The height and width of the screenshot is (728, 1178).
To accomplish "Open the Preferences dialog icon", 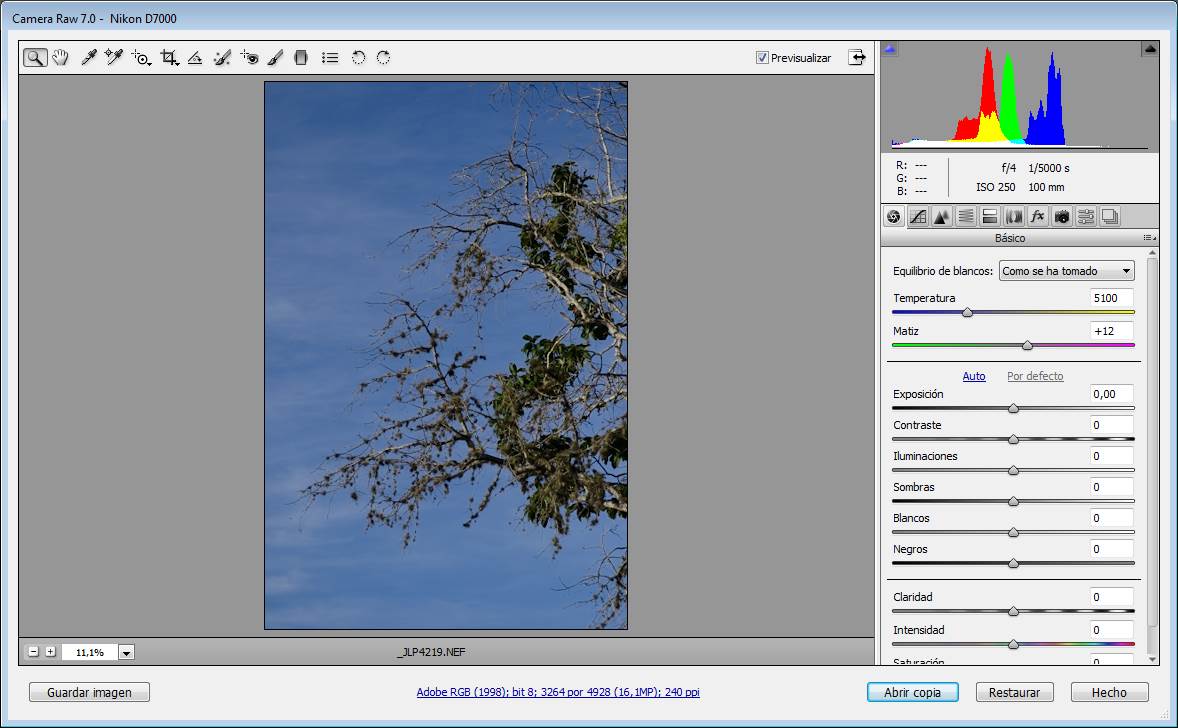I will (x=330, y=58).
